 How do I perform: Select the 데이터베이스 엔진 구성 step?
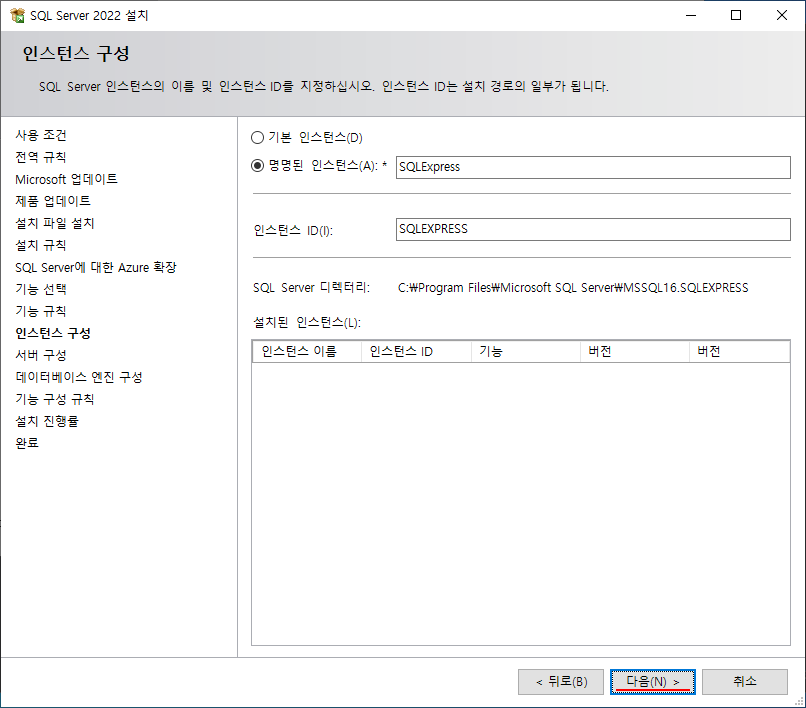(x=79, y=377)
